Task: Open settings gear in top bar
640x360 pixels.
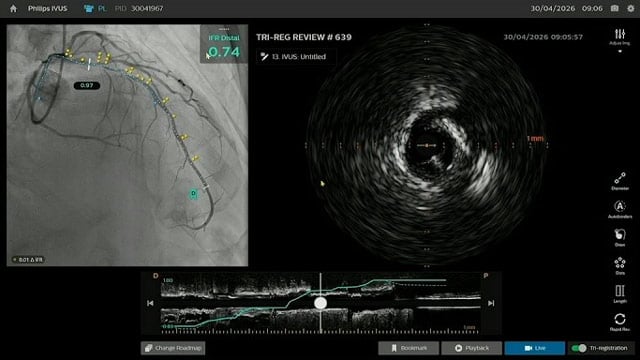Action: (x=631, y=8)
